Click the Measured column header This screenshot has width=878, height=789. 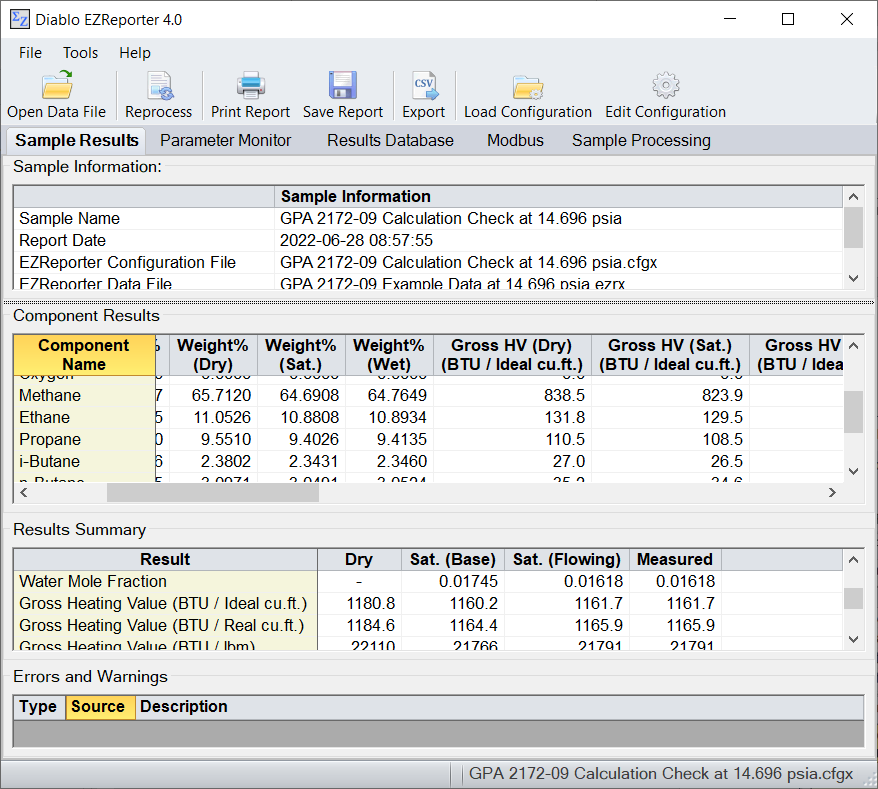pos(675,559)
